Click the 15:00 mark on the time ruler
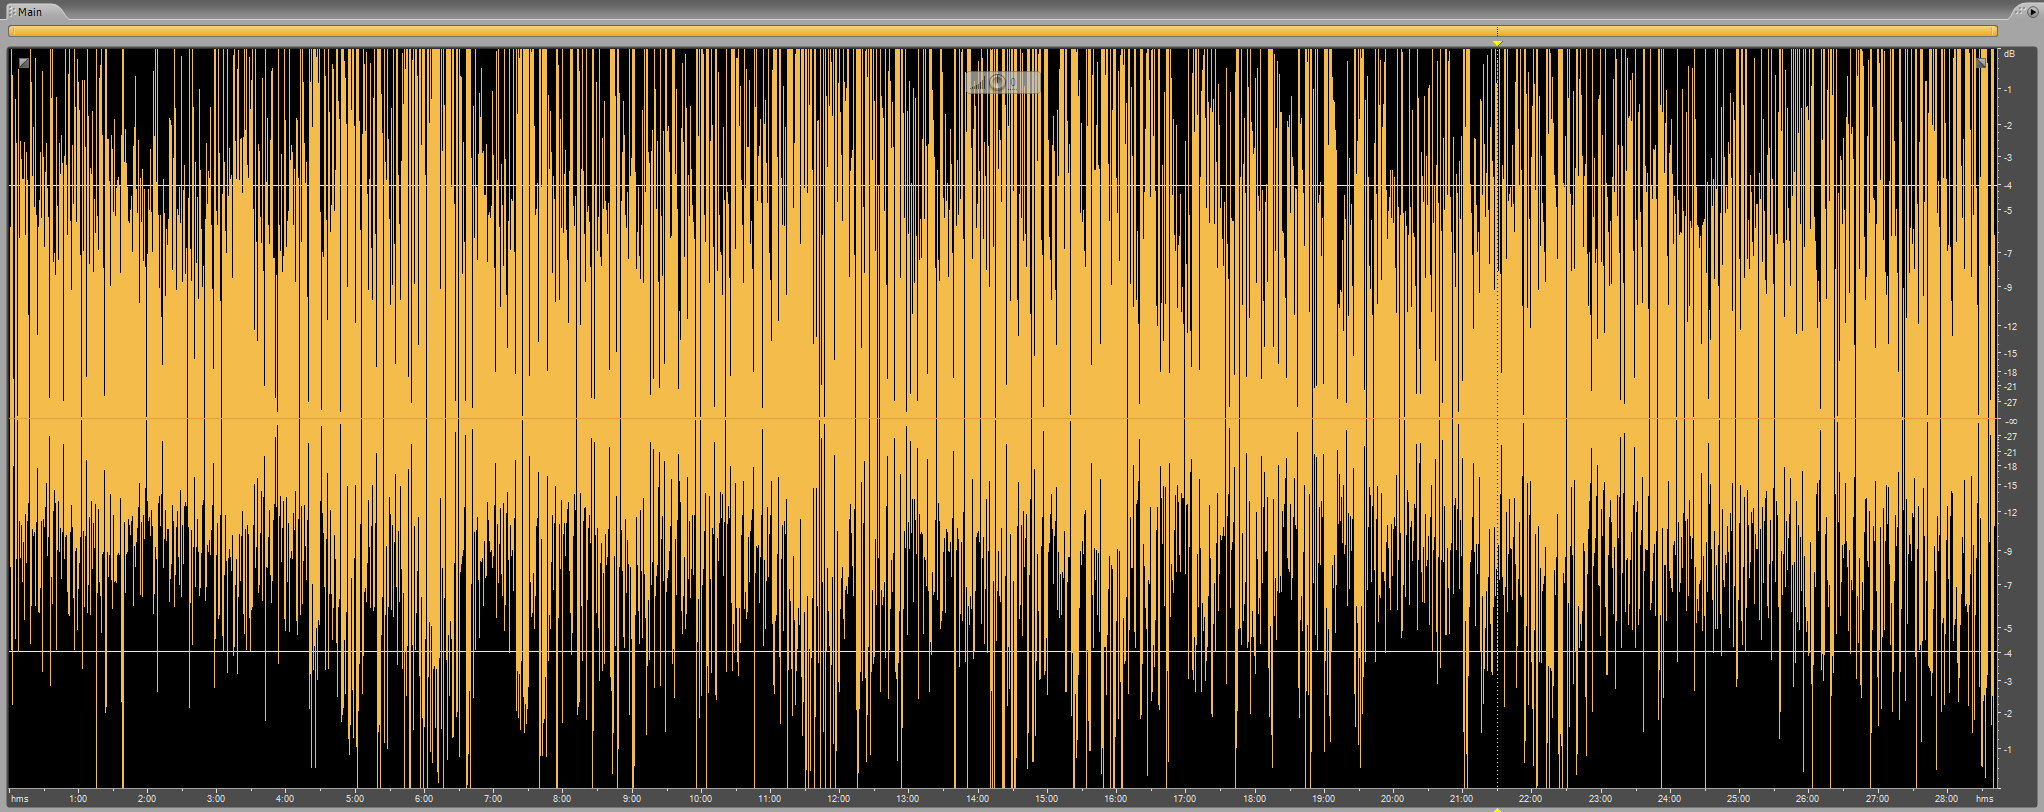 [x=1046, y=798]
